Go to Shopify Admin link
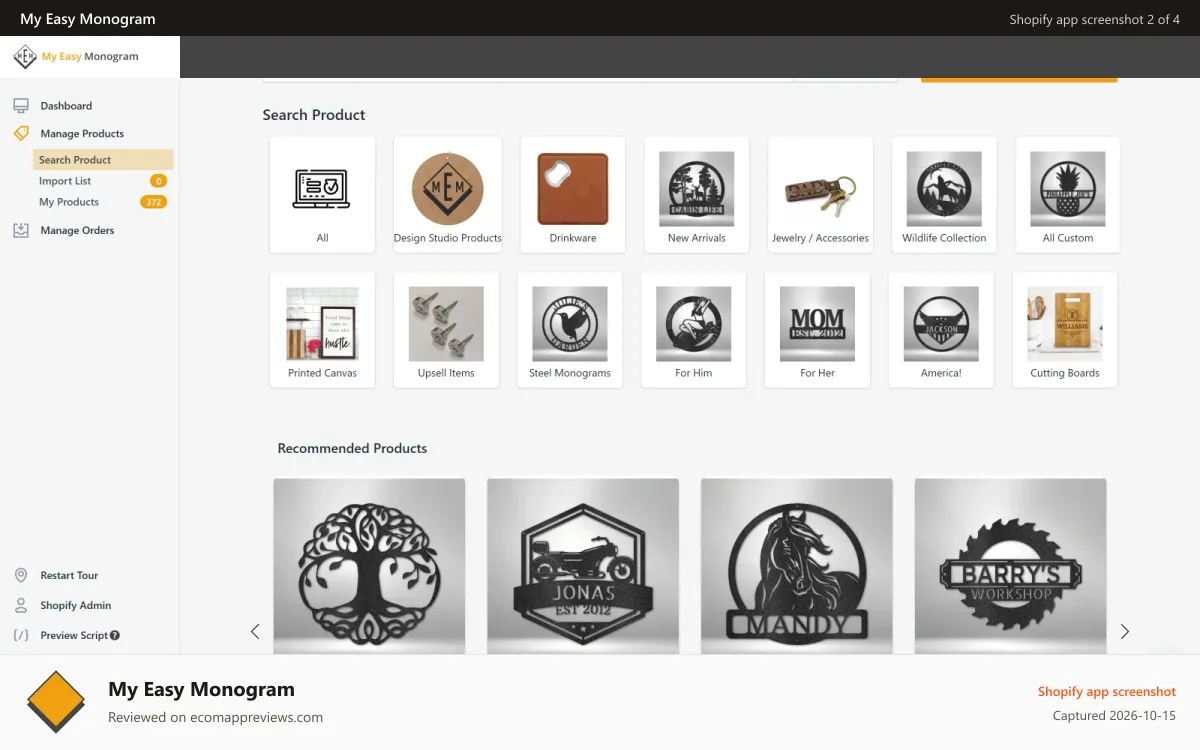The height and width of the screenshot is (750, 1200). 76,605
